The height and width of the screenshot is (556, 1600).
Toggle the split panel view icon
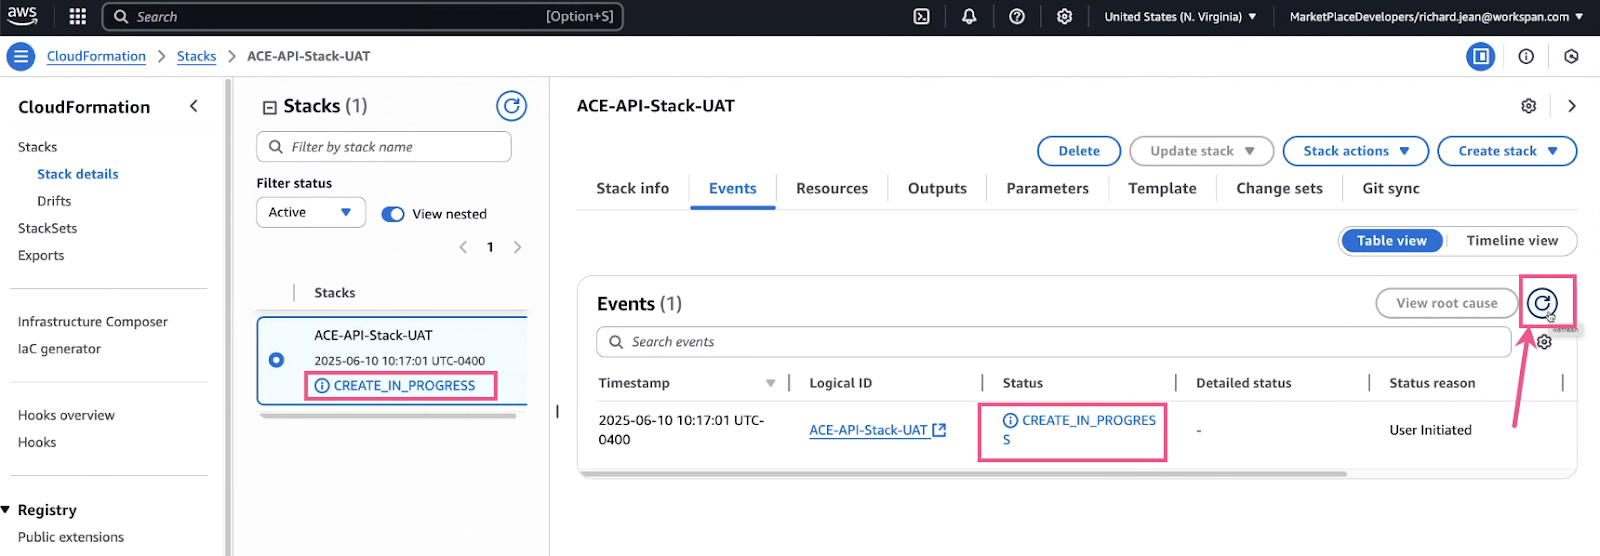1480,56
